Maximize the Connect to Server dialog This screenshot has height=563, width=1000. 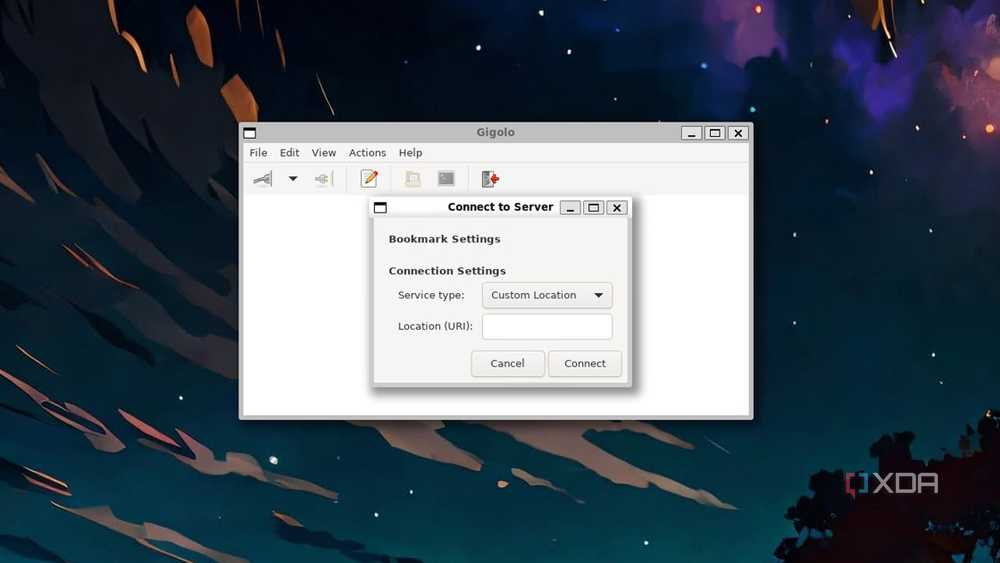pyautogui.click(x=594, y=208)
